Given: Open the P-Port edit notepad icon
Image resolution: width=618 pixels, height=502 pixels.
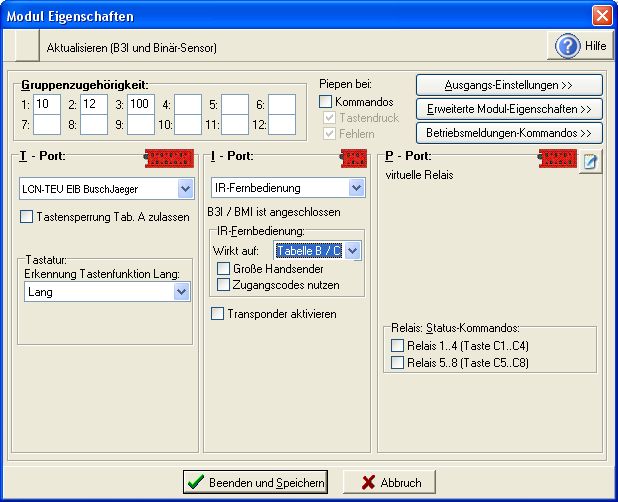Looking at the screenshot, I should click(591, 160).
